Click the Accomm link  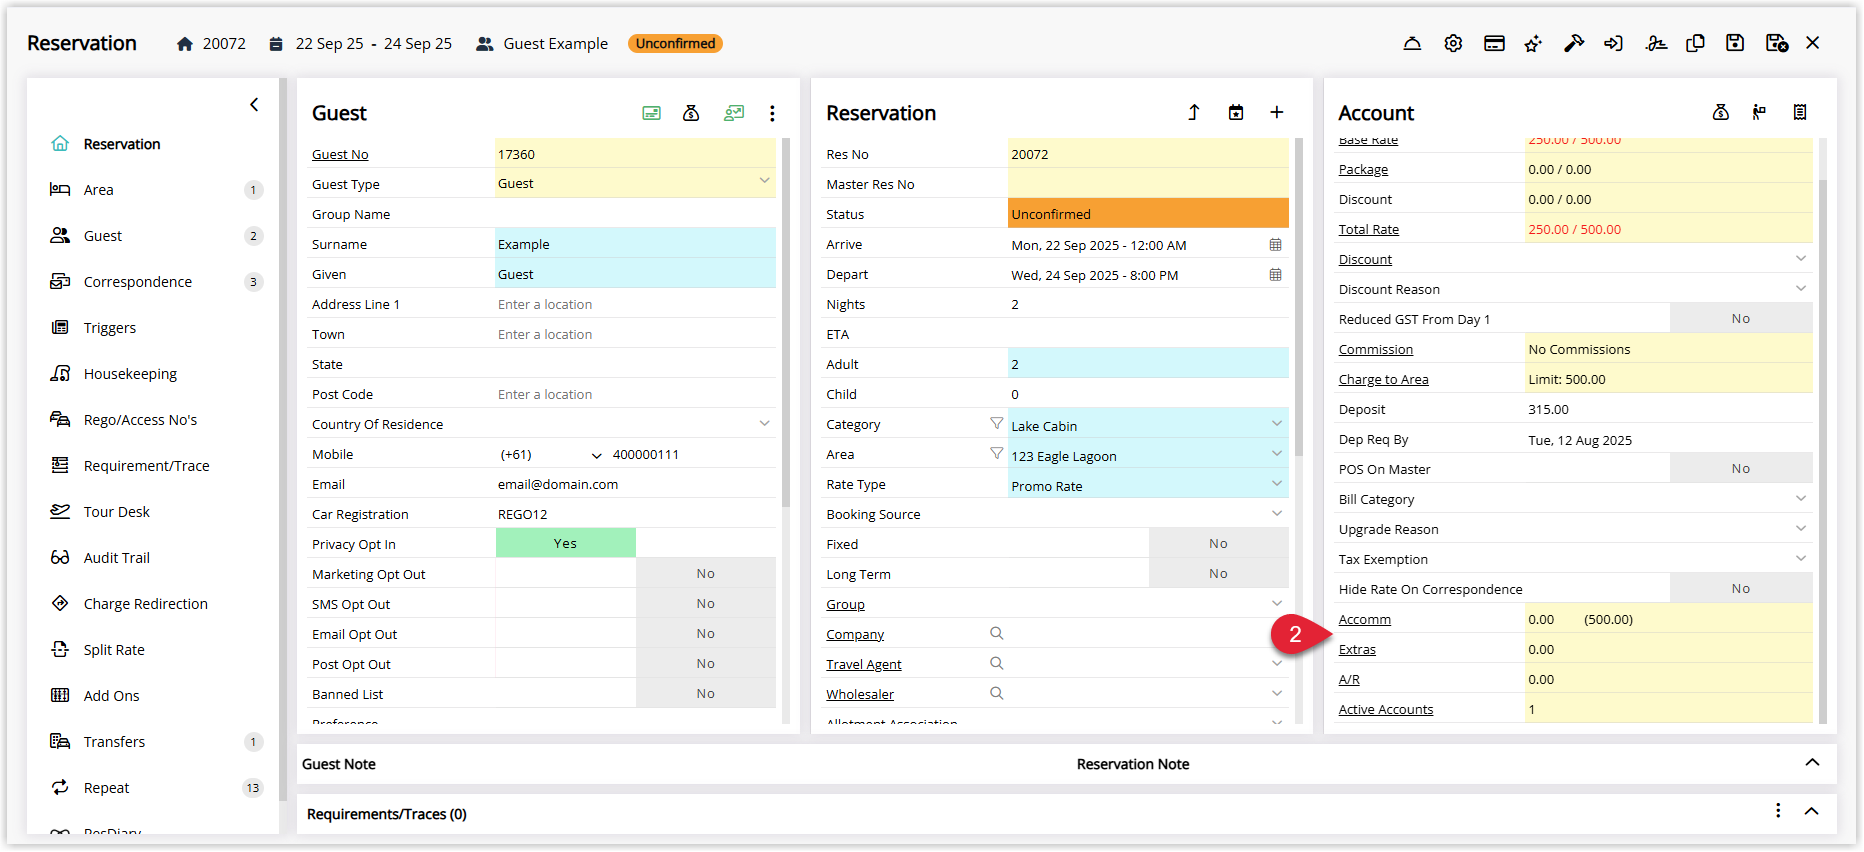point(1365,620)
